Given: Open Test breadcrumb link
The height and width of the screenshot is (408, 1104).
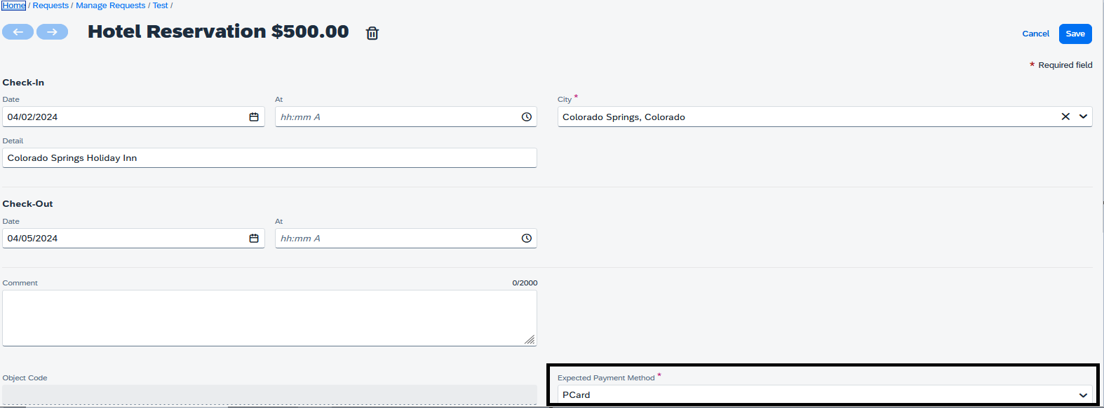Looking at the screenshot, I should pyautogui.click(x=160, y=6).
